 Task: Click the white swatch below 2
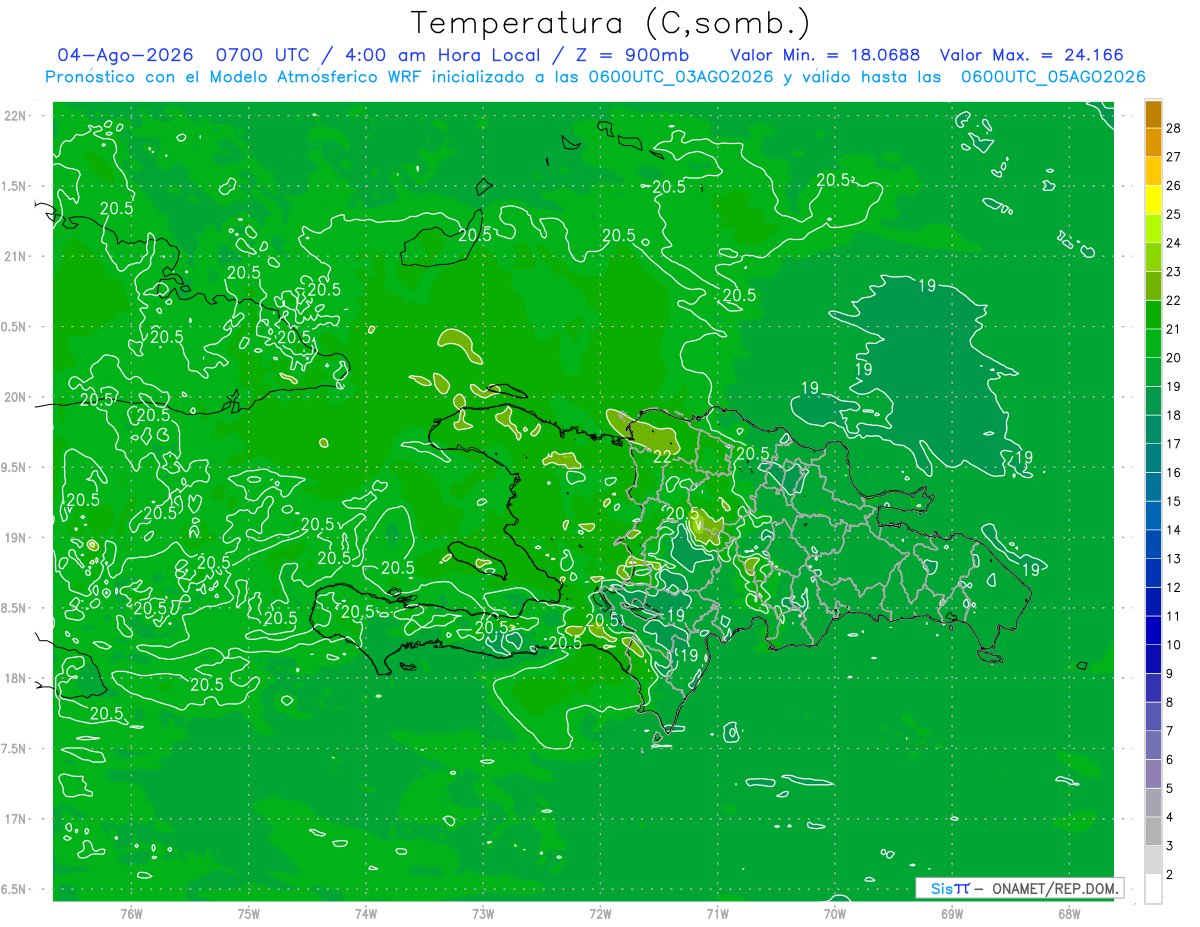coord(1153,889)
